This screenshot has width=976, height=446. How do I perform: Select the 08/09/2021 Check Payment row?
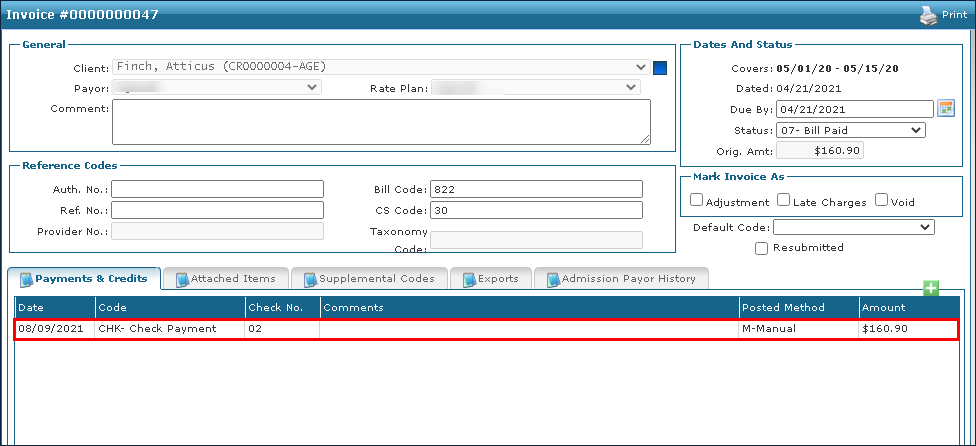point(485,329)
